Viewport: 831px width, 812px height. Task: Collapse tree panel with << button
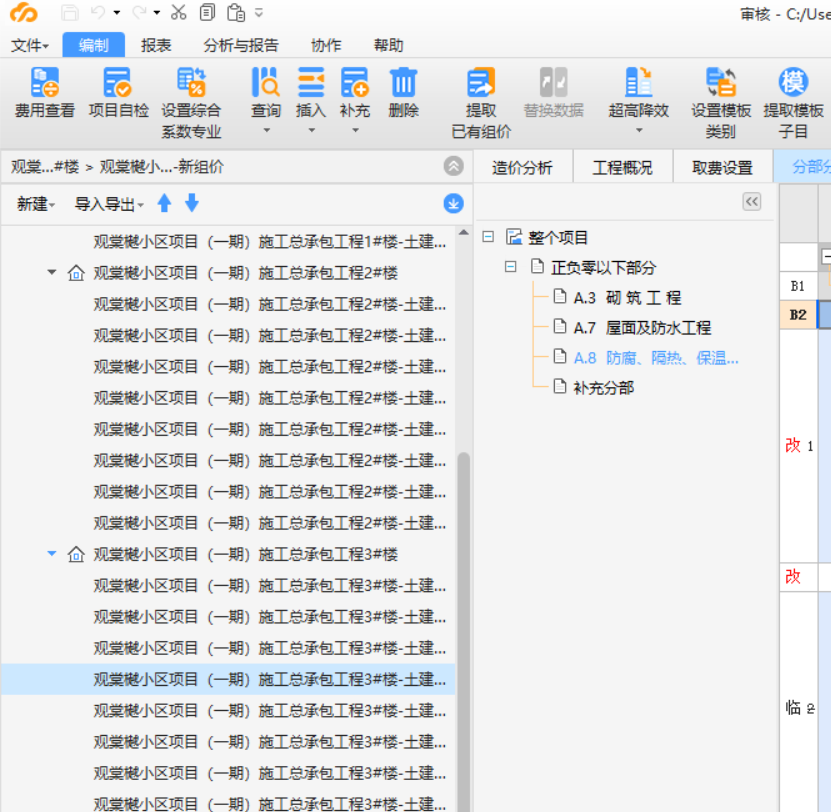point(752,202)
